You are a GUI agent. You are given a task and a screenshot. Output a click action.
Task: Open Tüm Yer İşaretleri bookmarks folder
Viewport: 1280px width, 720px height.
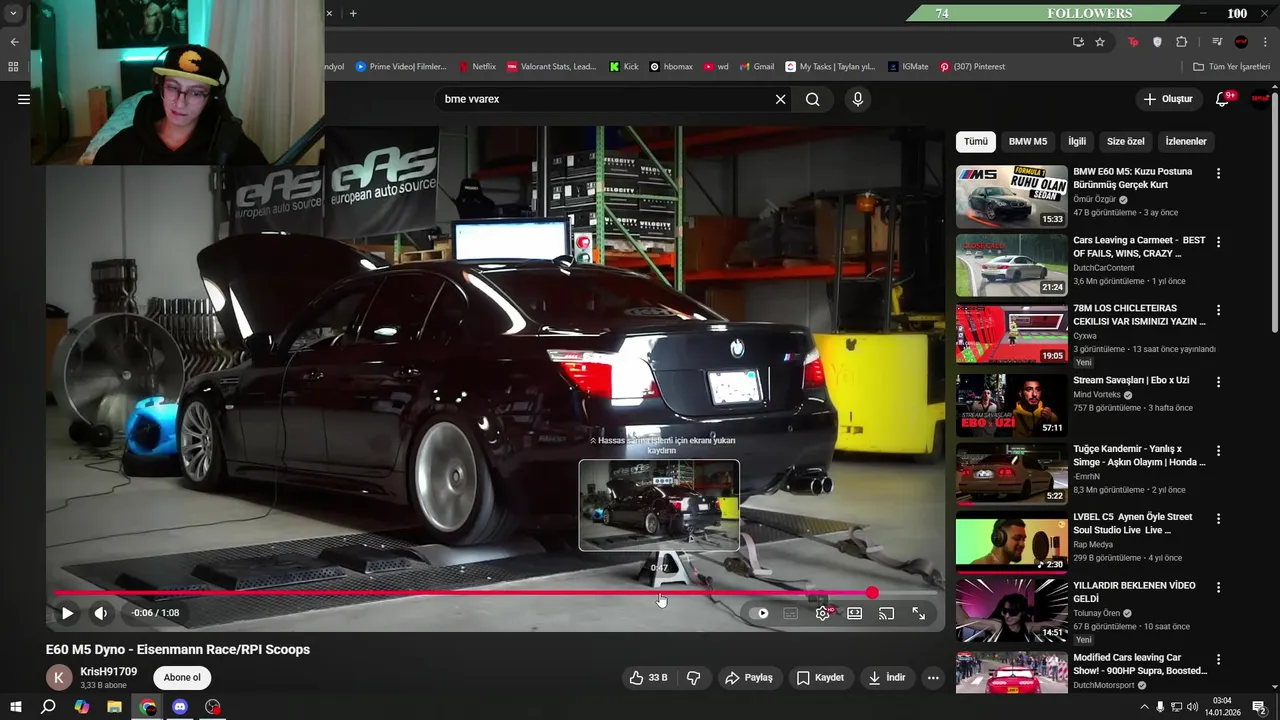click(1231, 67)
